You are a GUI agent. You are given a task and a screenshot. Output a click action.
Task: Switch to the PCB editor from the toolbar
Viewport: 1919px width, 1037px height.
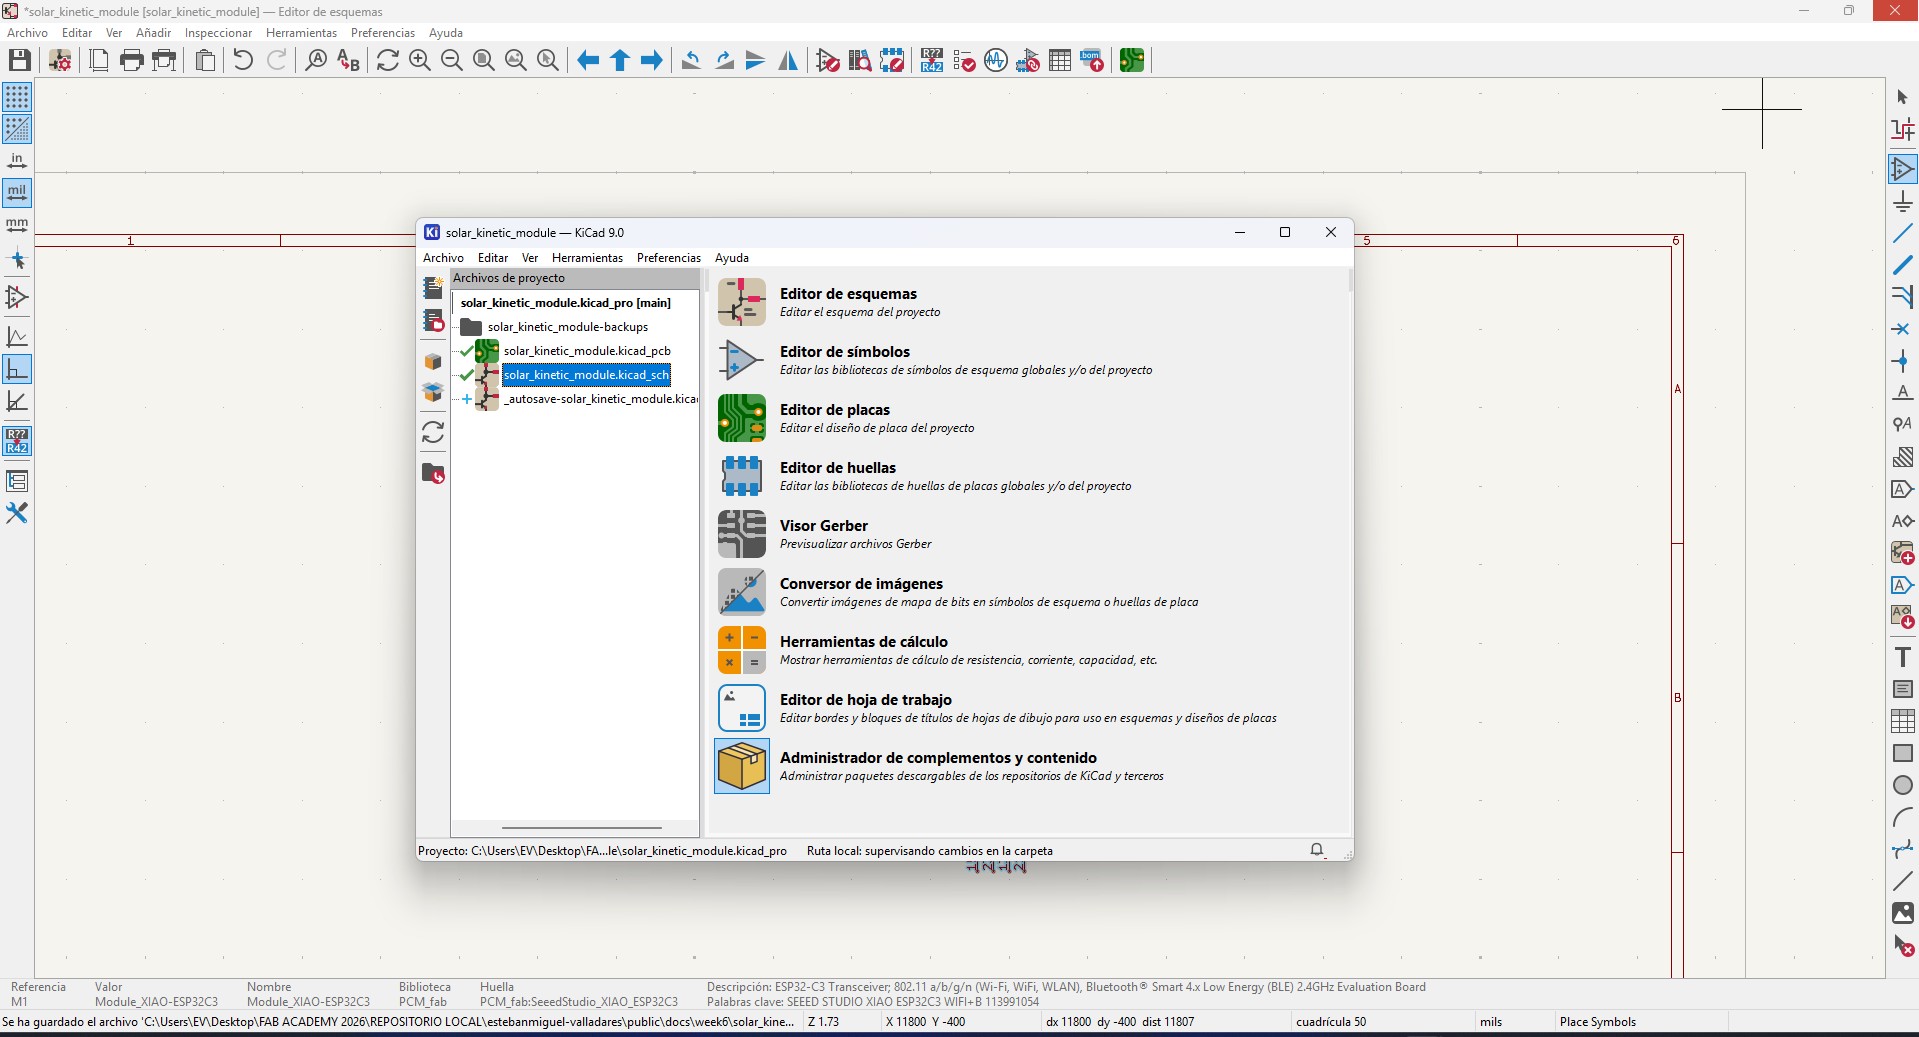(x=1132, y=60)
